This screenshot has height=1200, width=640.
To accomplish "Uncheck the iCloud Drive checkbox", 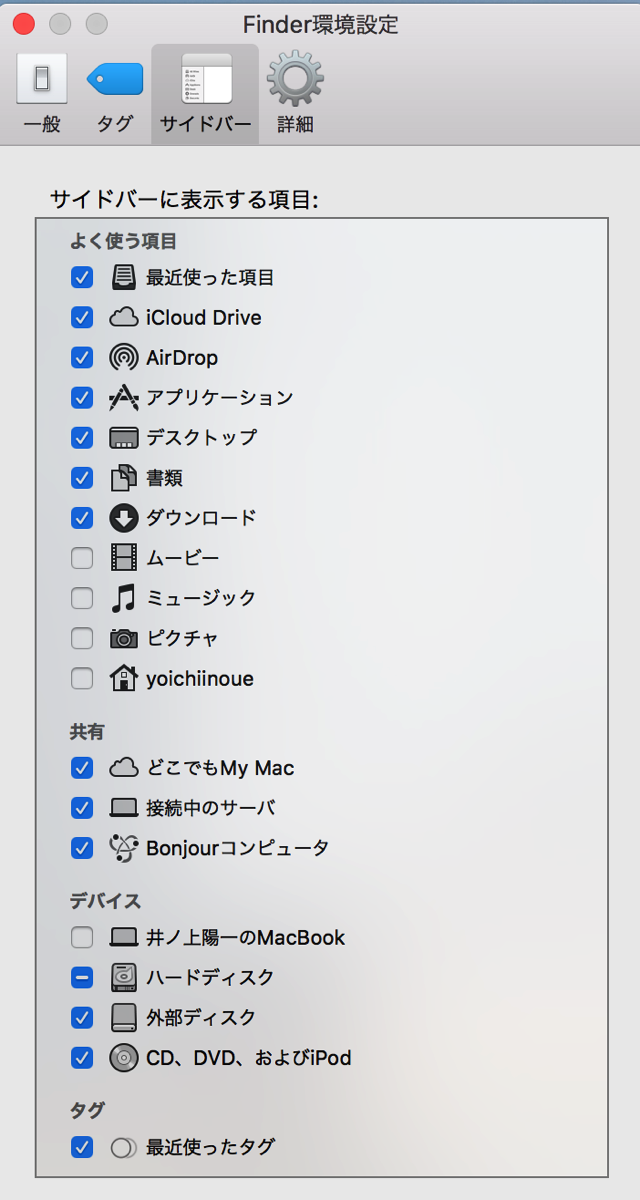I will pyautogui.click(x=82, y=318).
